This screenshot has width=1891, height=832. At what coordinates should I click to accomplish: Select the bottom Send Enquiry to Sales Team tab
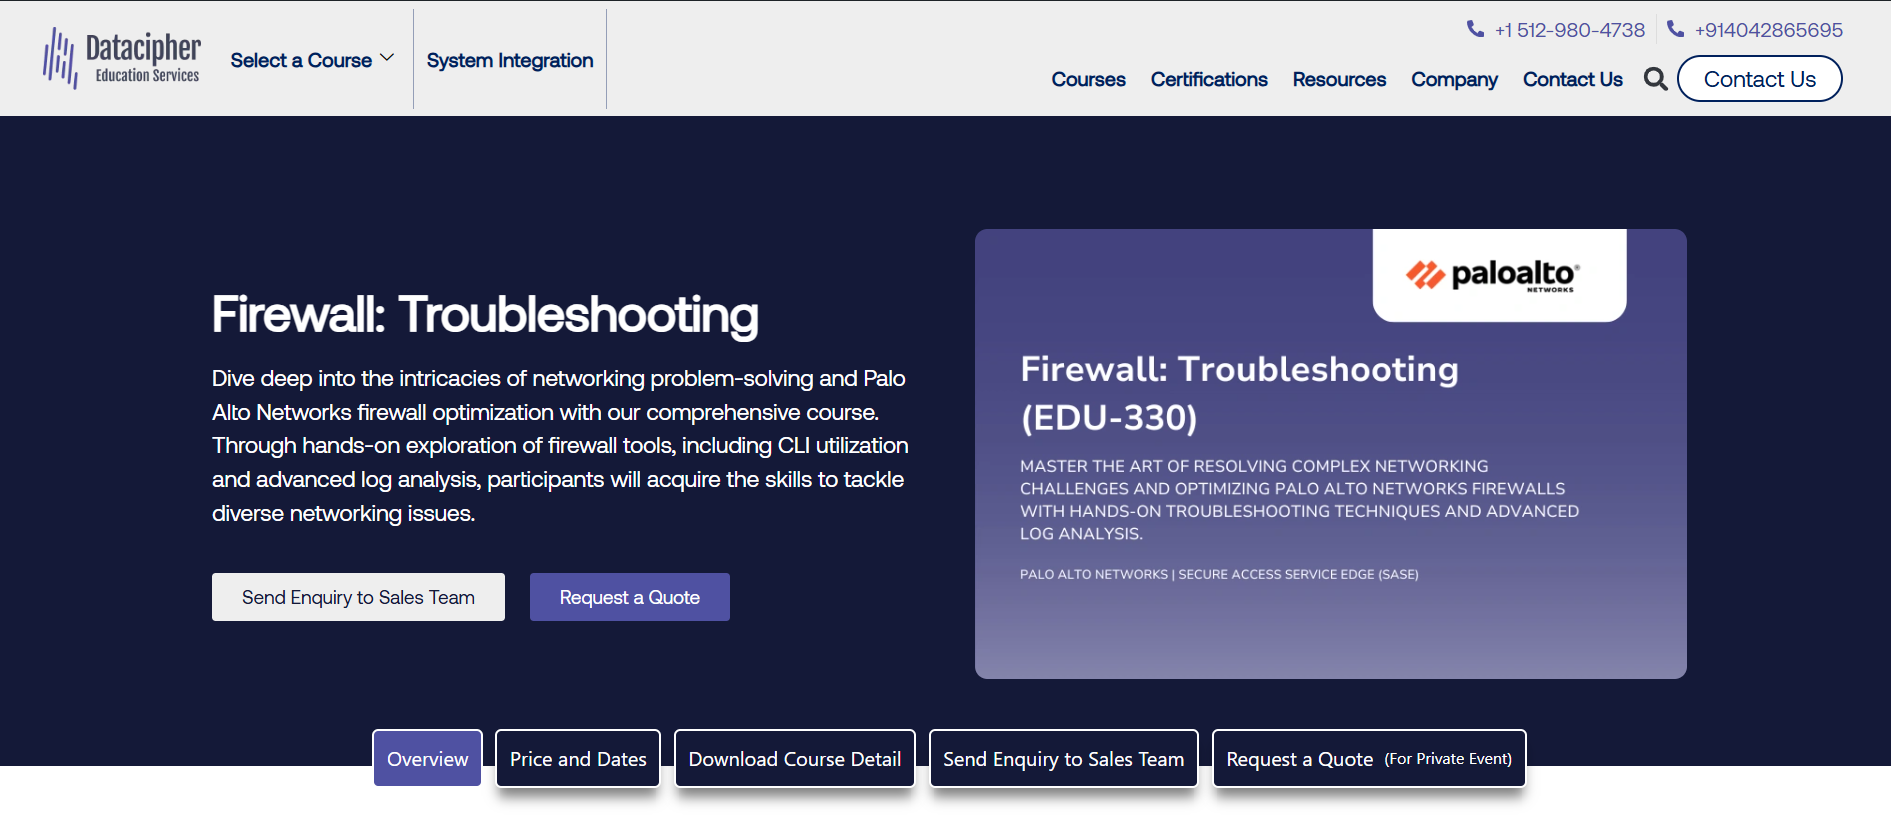1064,759
